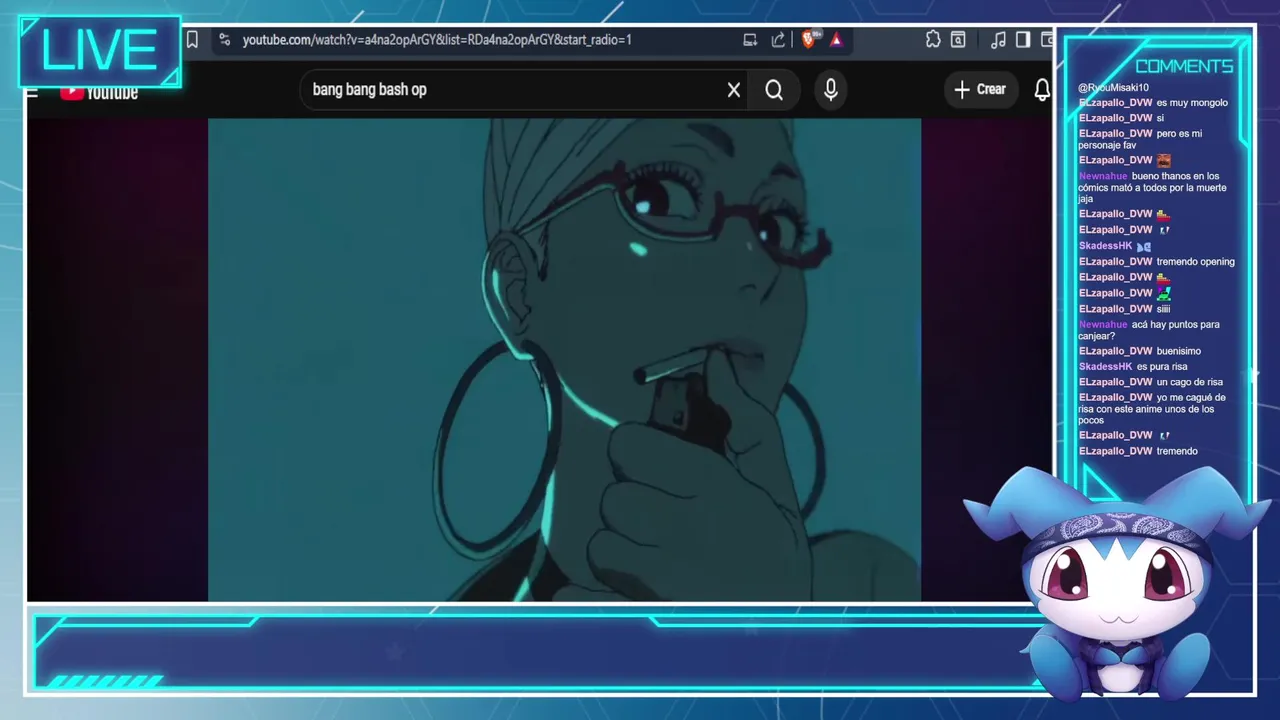The width and height of the screenshot is (1280, 720).
Task: Open the media control music-note icon
Action: [x=998, y=40]
